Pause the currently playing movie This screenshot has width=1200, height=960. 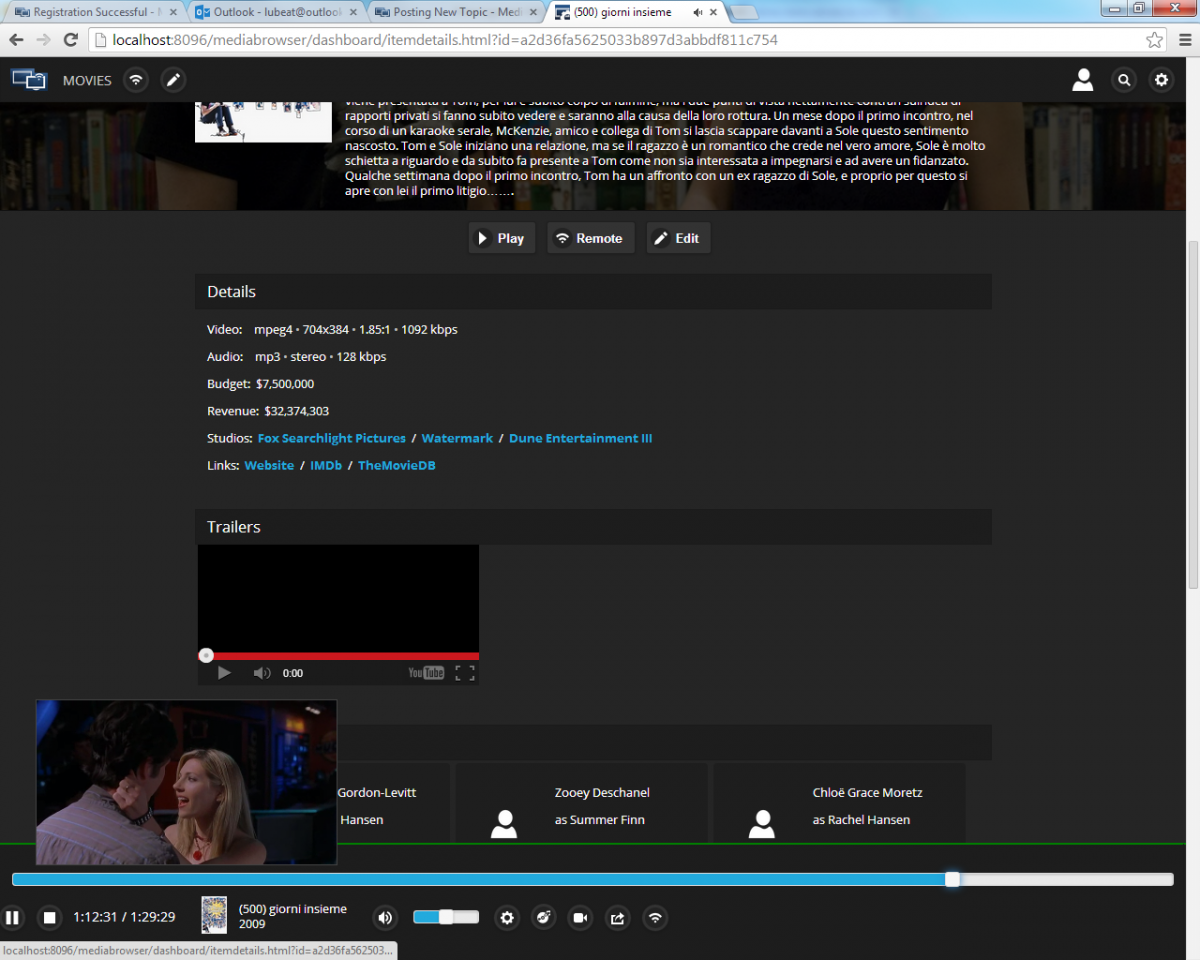tap(12, 917)
